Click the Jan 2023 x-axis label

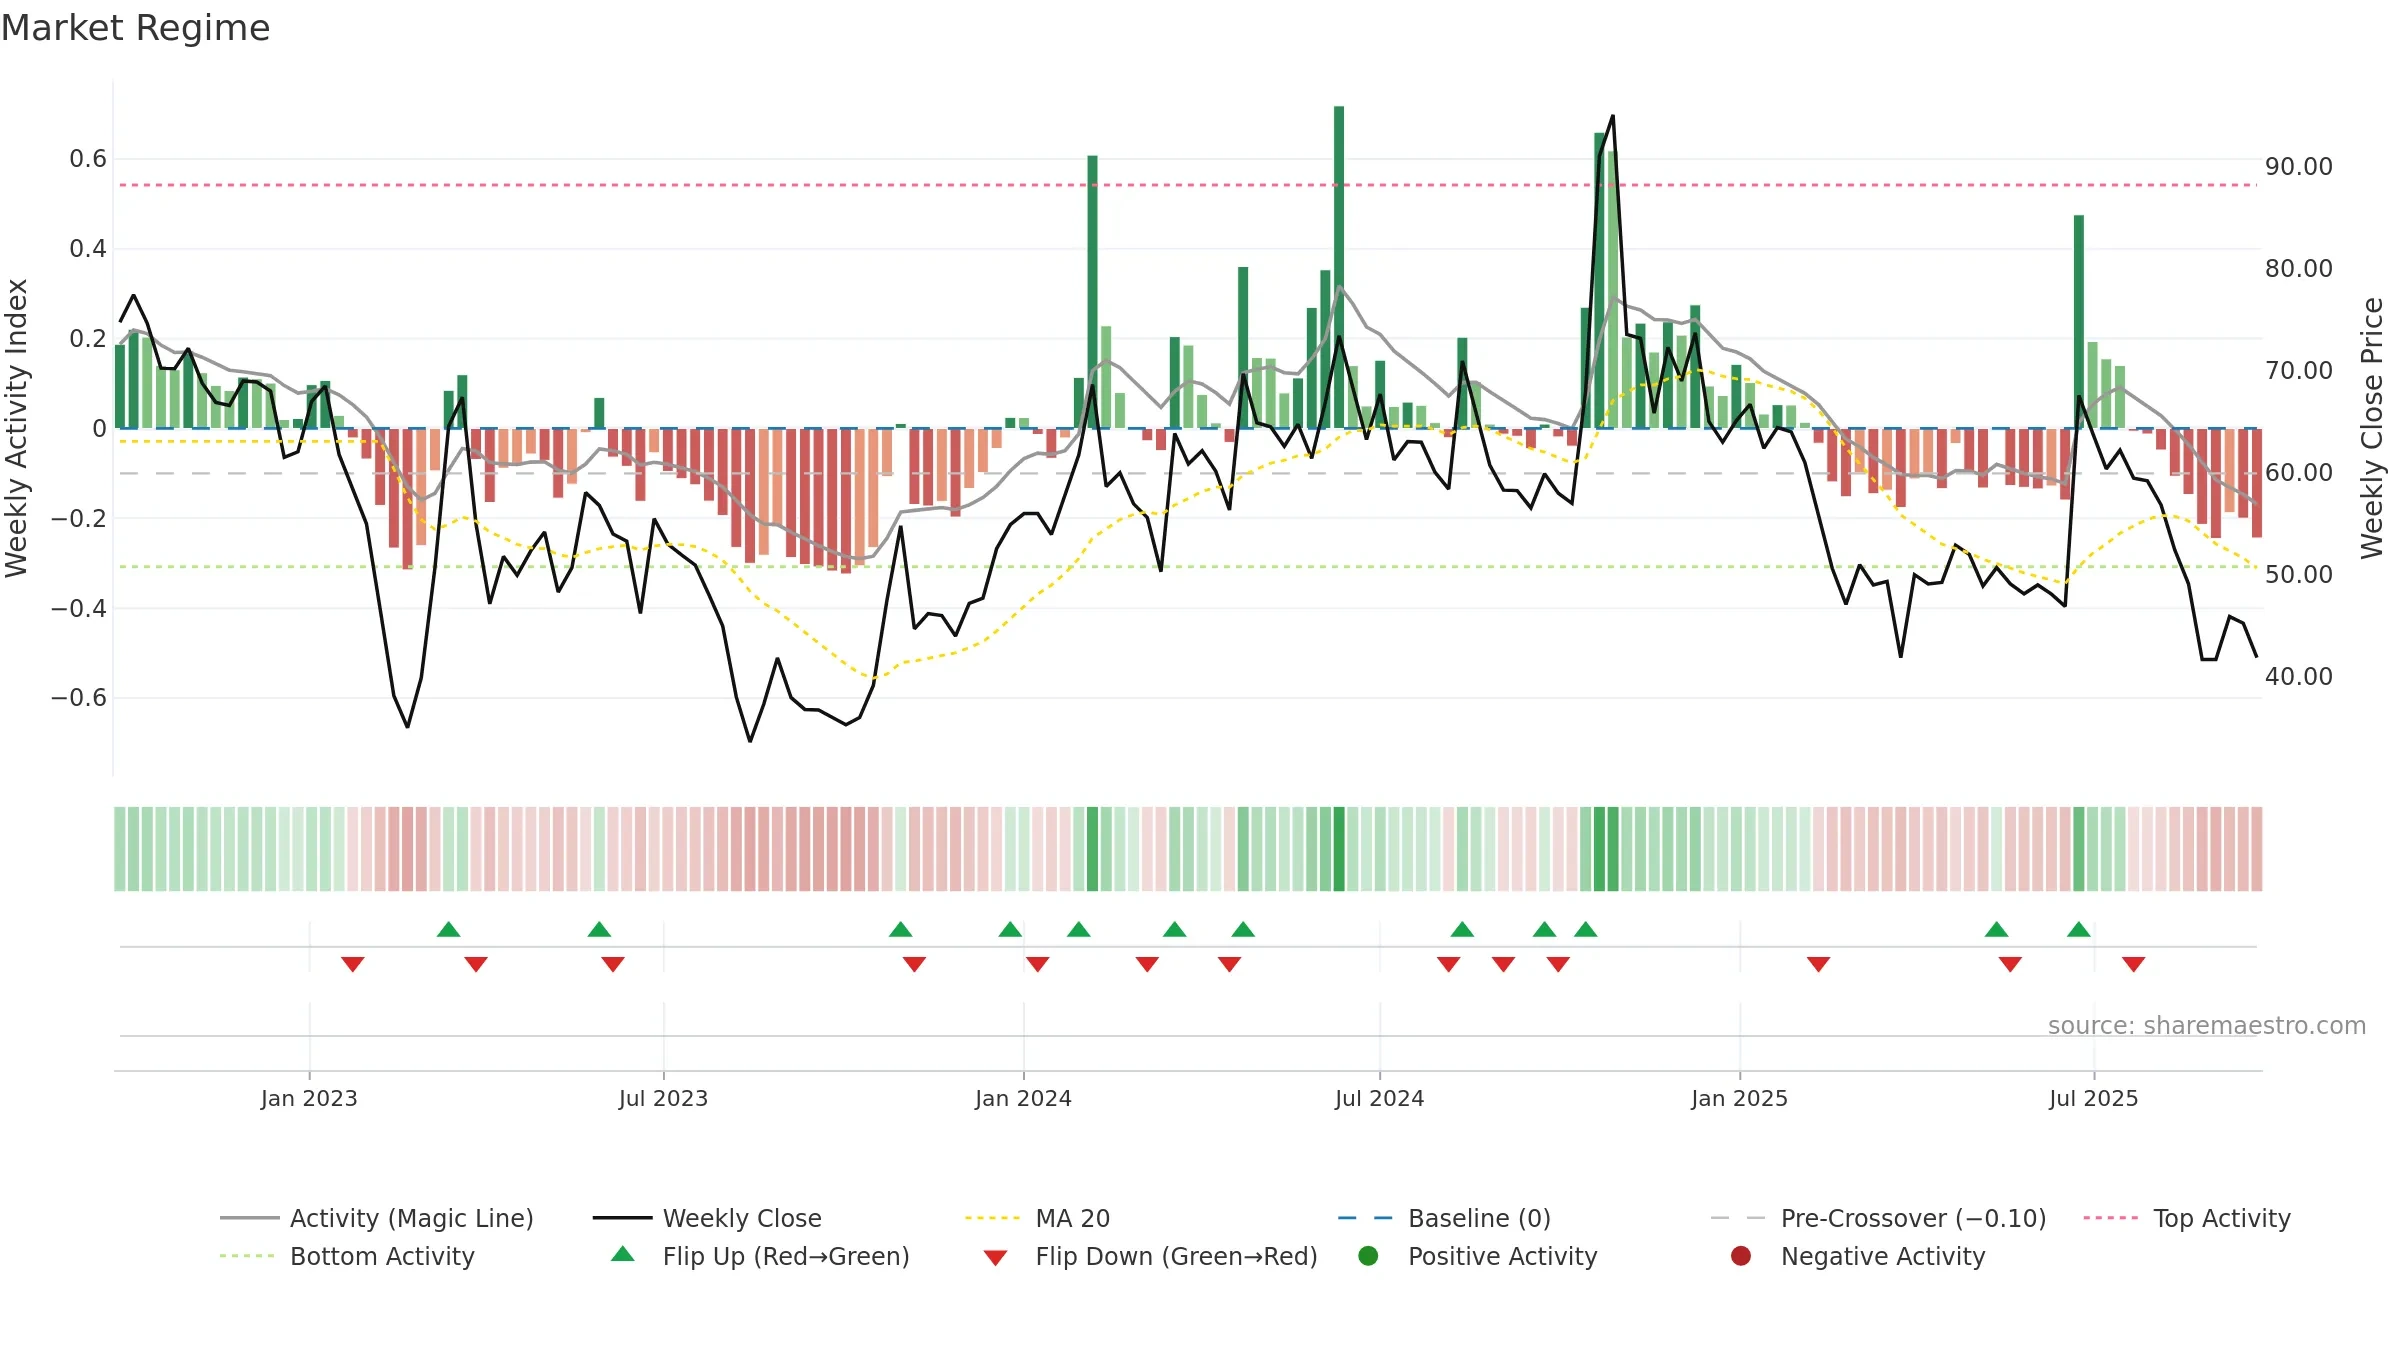coord(309,1098)
